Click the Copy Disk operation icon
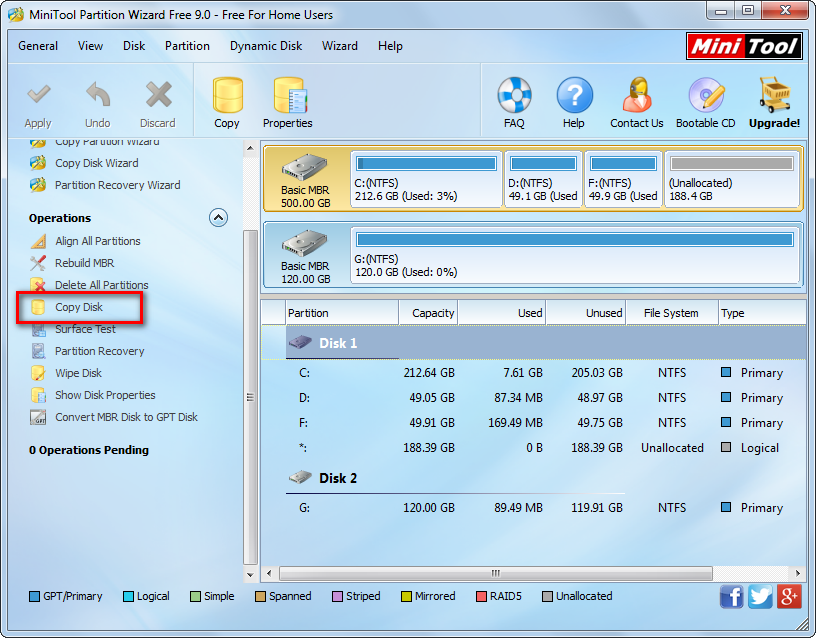 pos(38,307)
